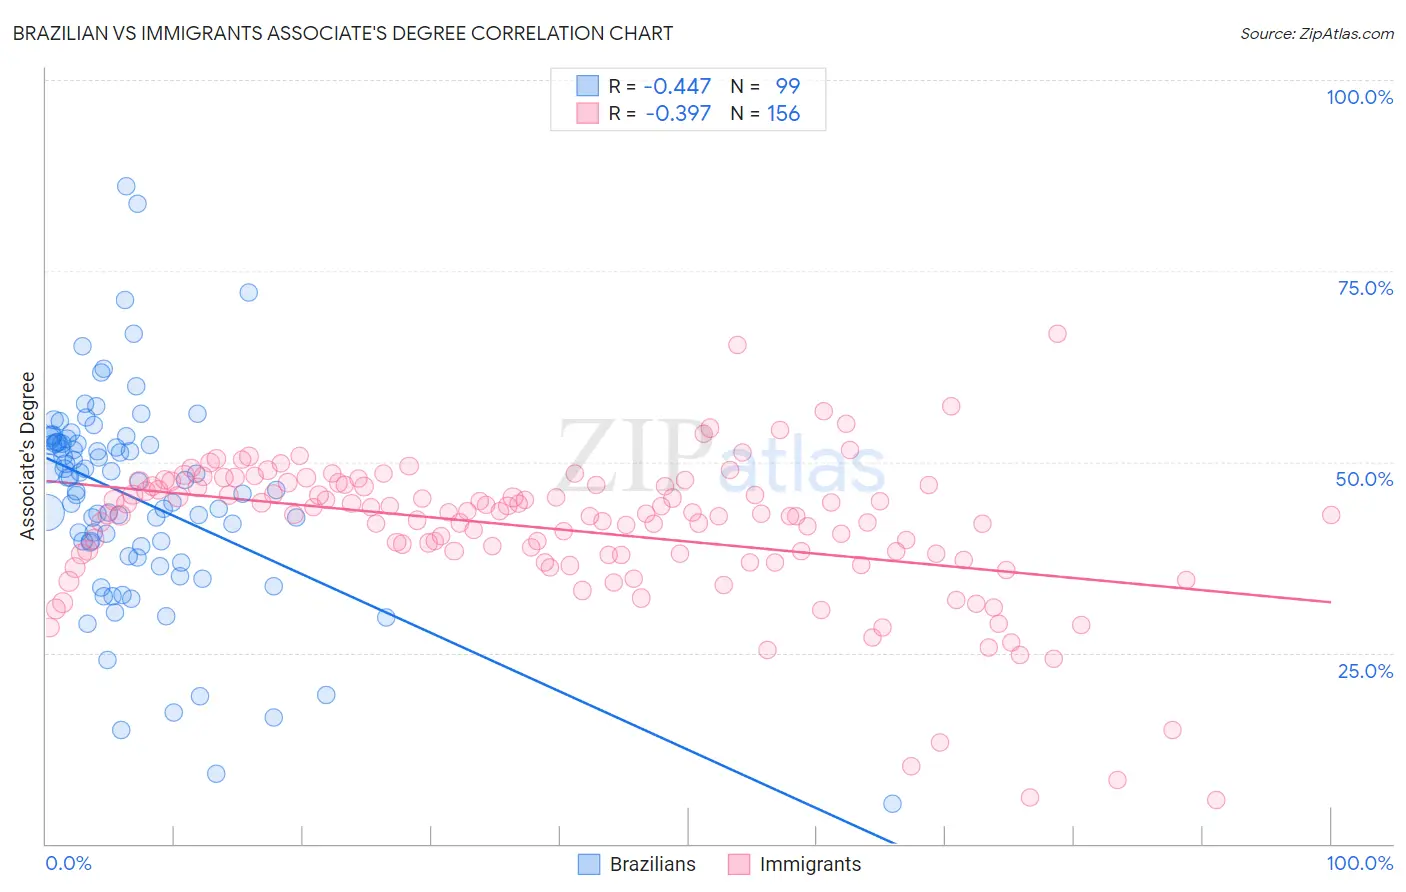Image resolution: width=1406 pixels, height=892 pixels.
Task: Click the large blue dot on the y-axis
Action: [46, 513]
